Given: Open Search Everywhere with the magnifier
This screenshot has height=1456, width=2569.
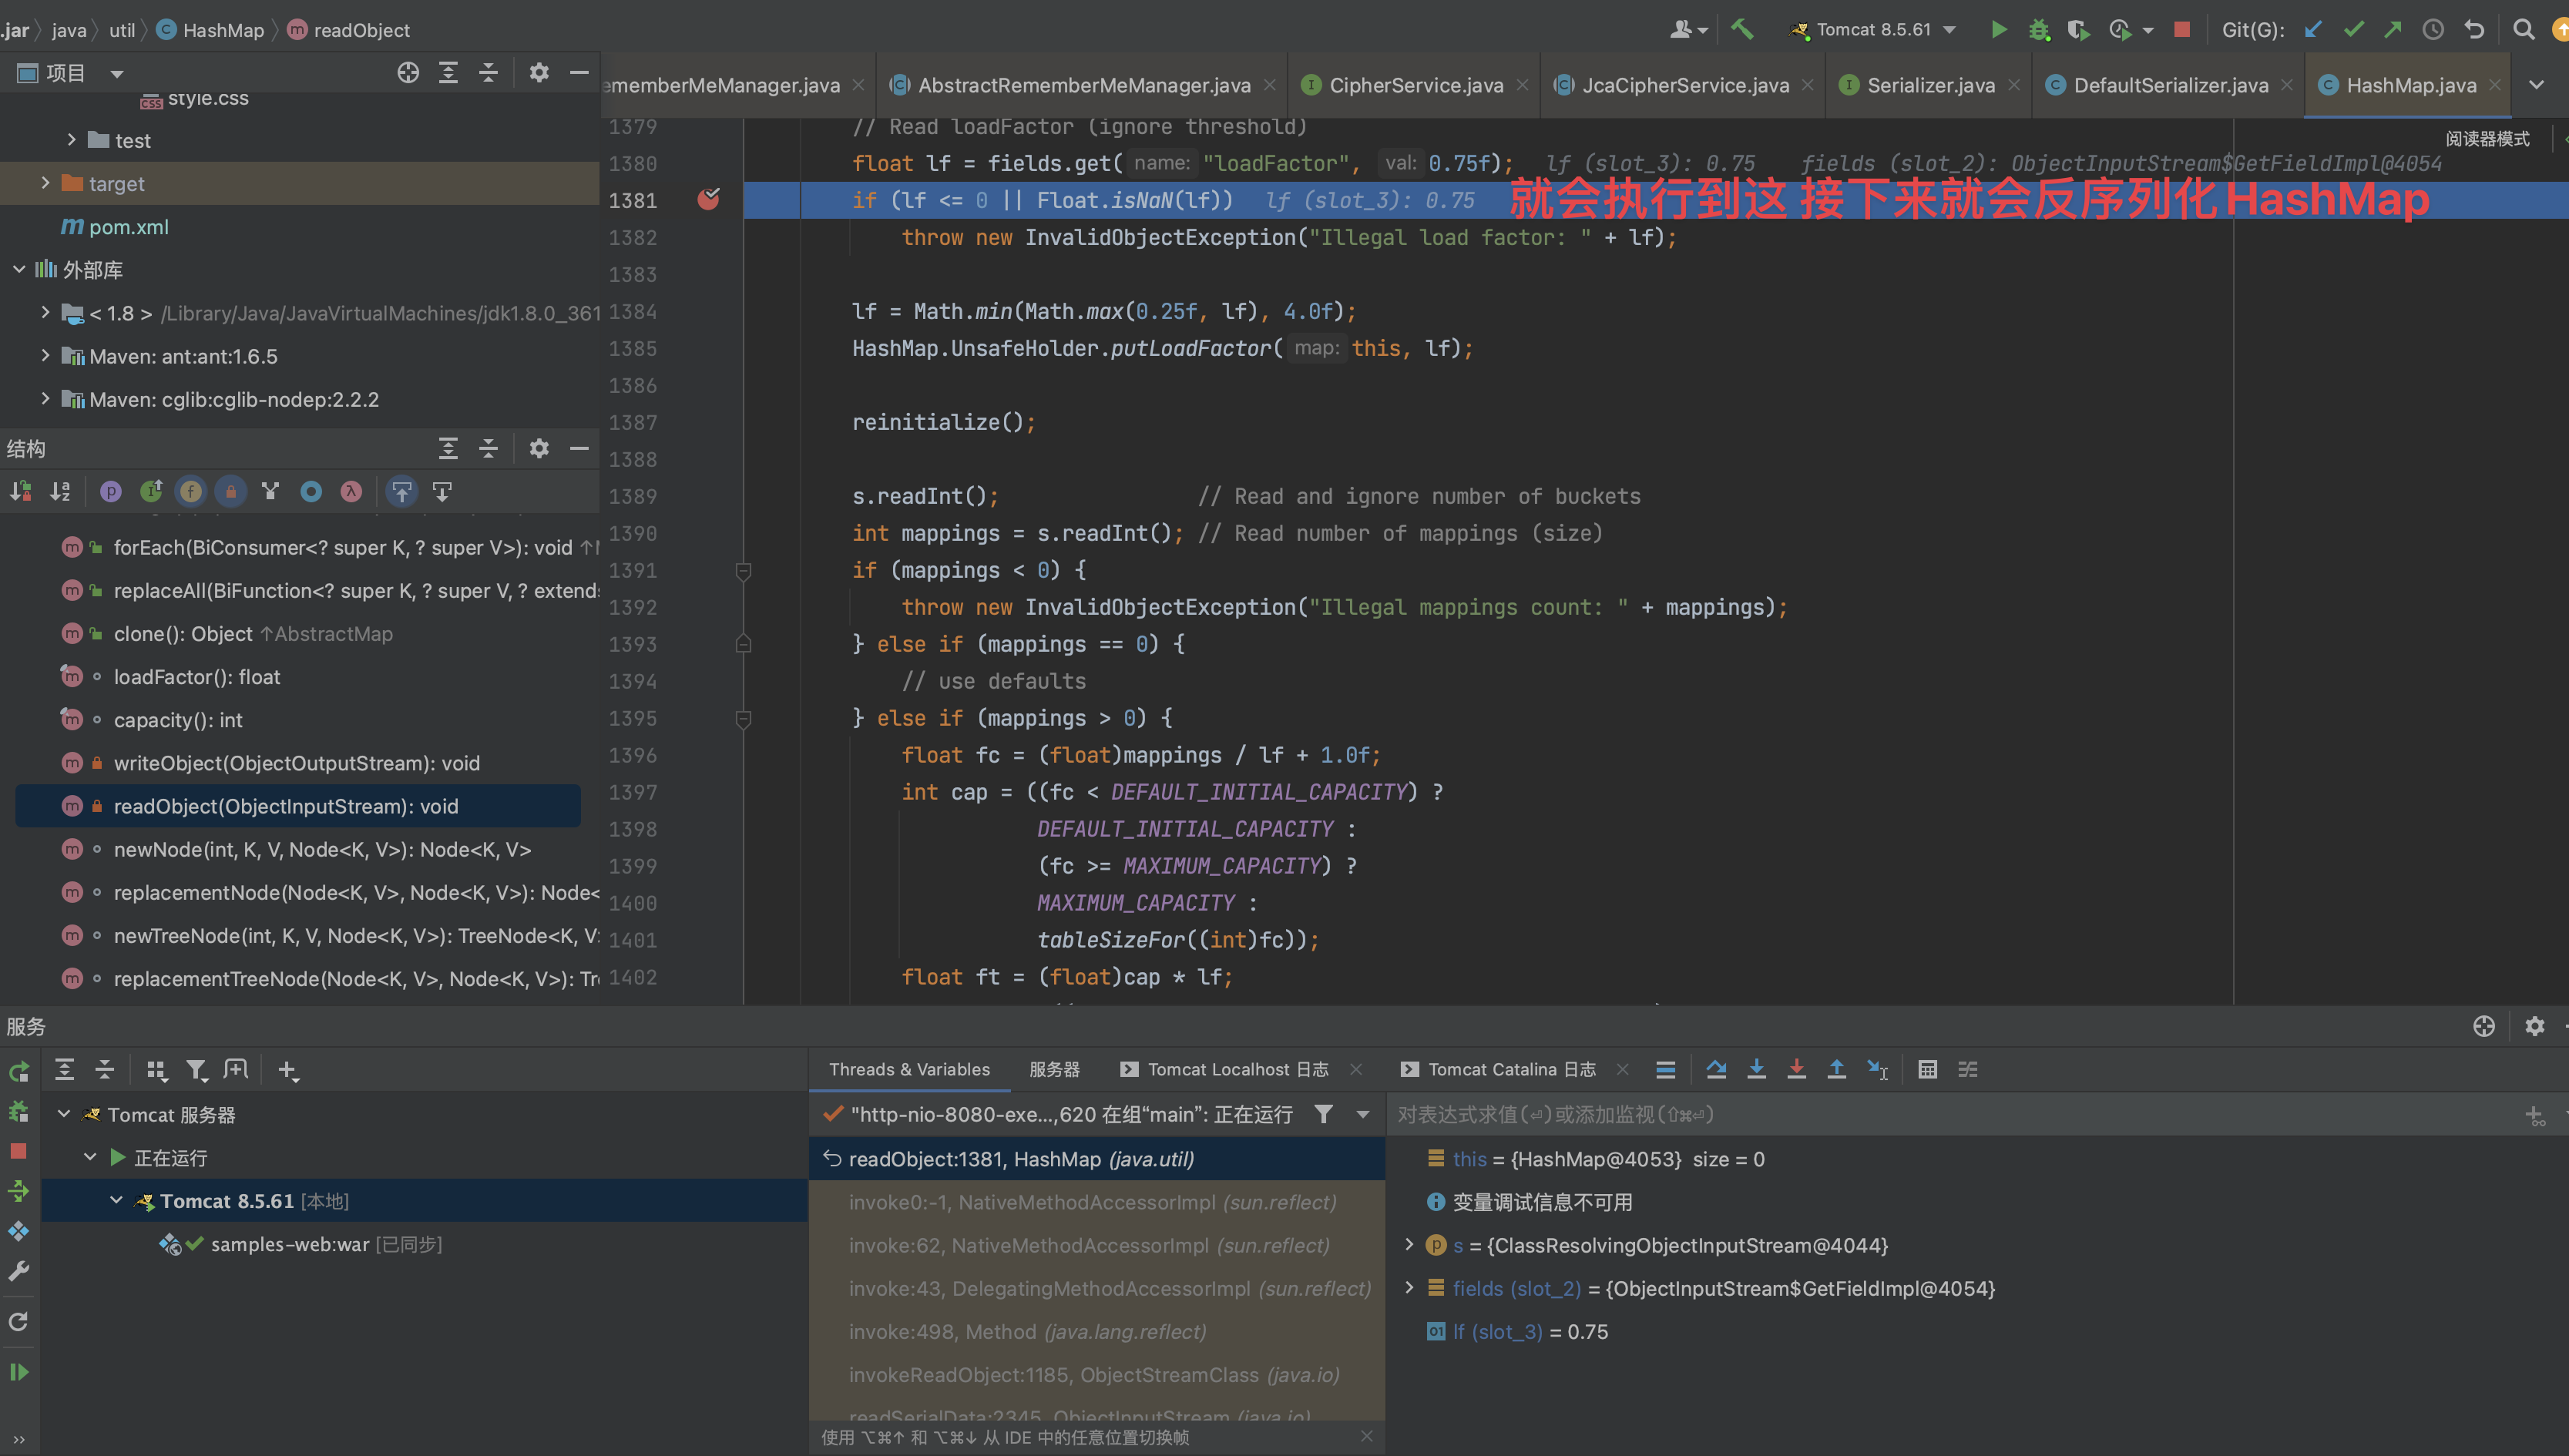Looking at the screenshot, I should coord(2523,29).
